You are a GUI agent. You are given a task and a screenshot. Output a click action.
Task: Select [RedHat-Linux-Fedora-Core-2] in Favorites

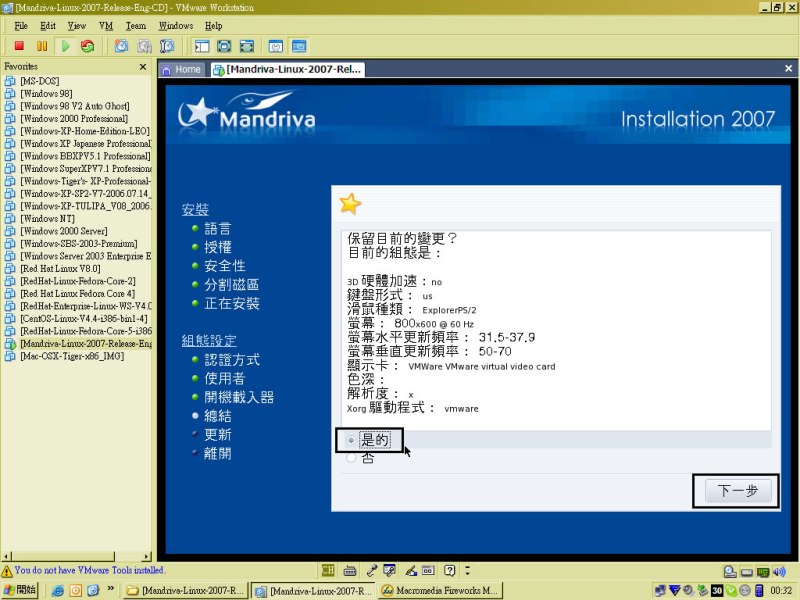coord(78,281)
